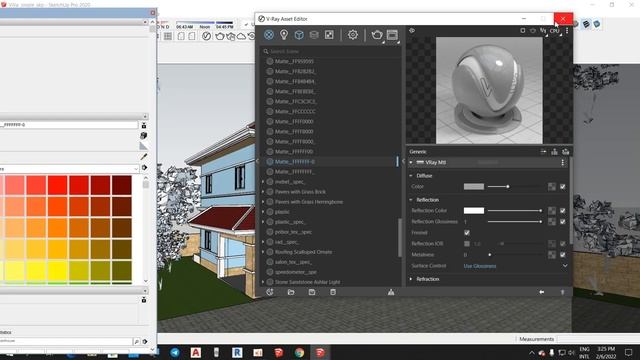Click the material name field in Materials tray
Screen dimensions: 640x360
[69, 124]
